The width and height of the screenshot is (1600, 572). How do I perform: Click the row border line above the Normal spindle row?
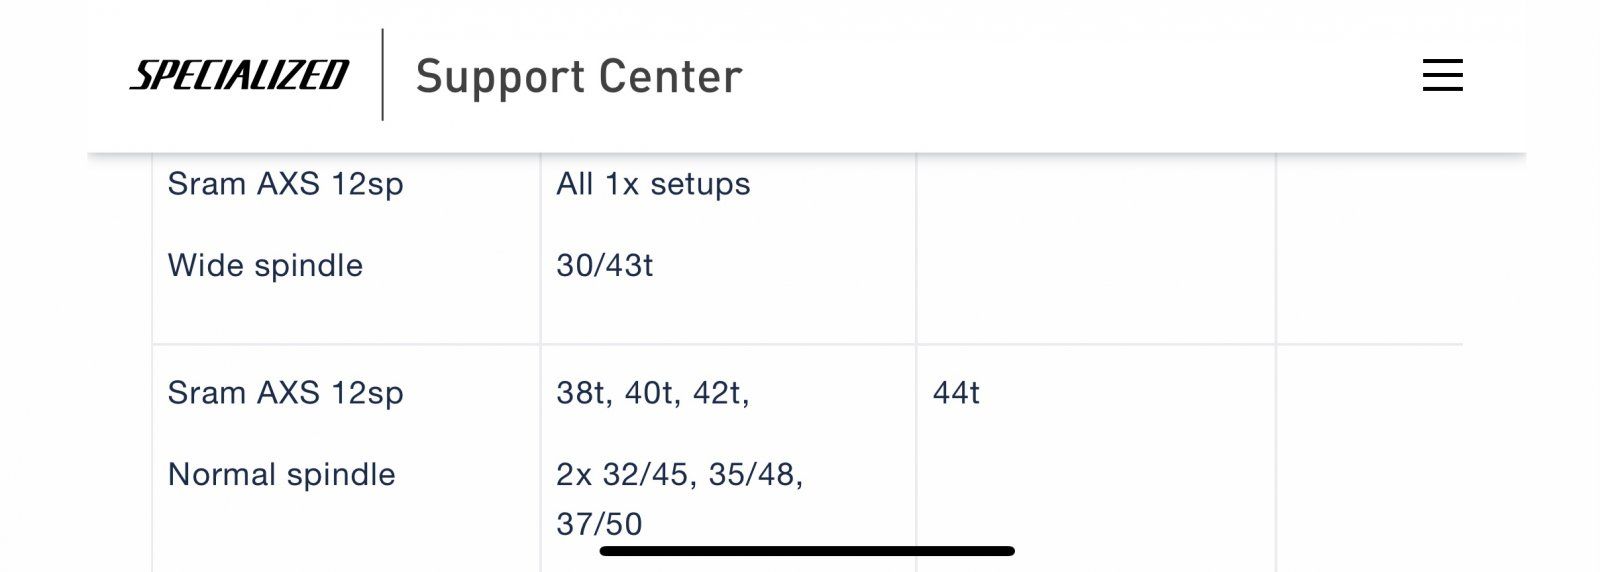[800, 345]
